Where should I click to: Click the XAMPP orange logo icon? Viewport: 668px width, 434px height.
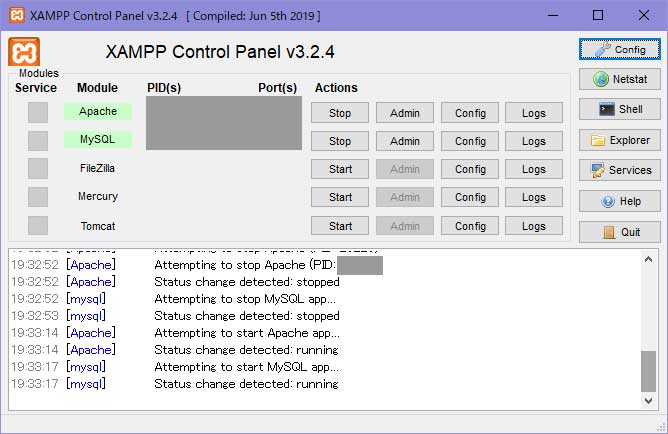coord(24,53)
